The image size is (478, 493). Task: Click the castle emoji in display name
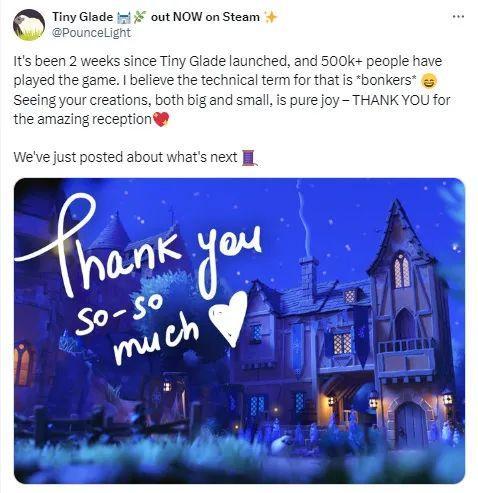click(x=124, y=17)
